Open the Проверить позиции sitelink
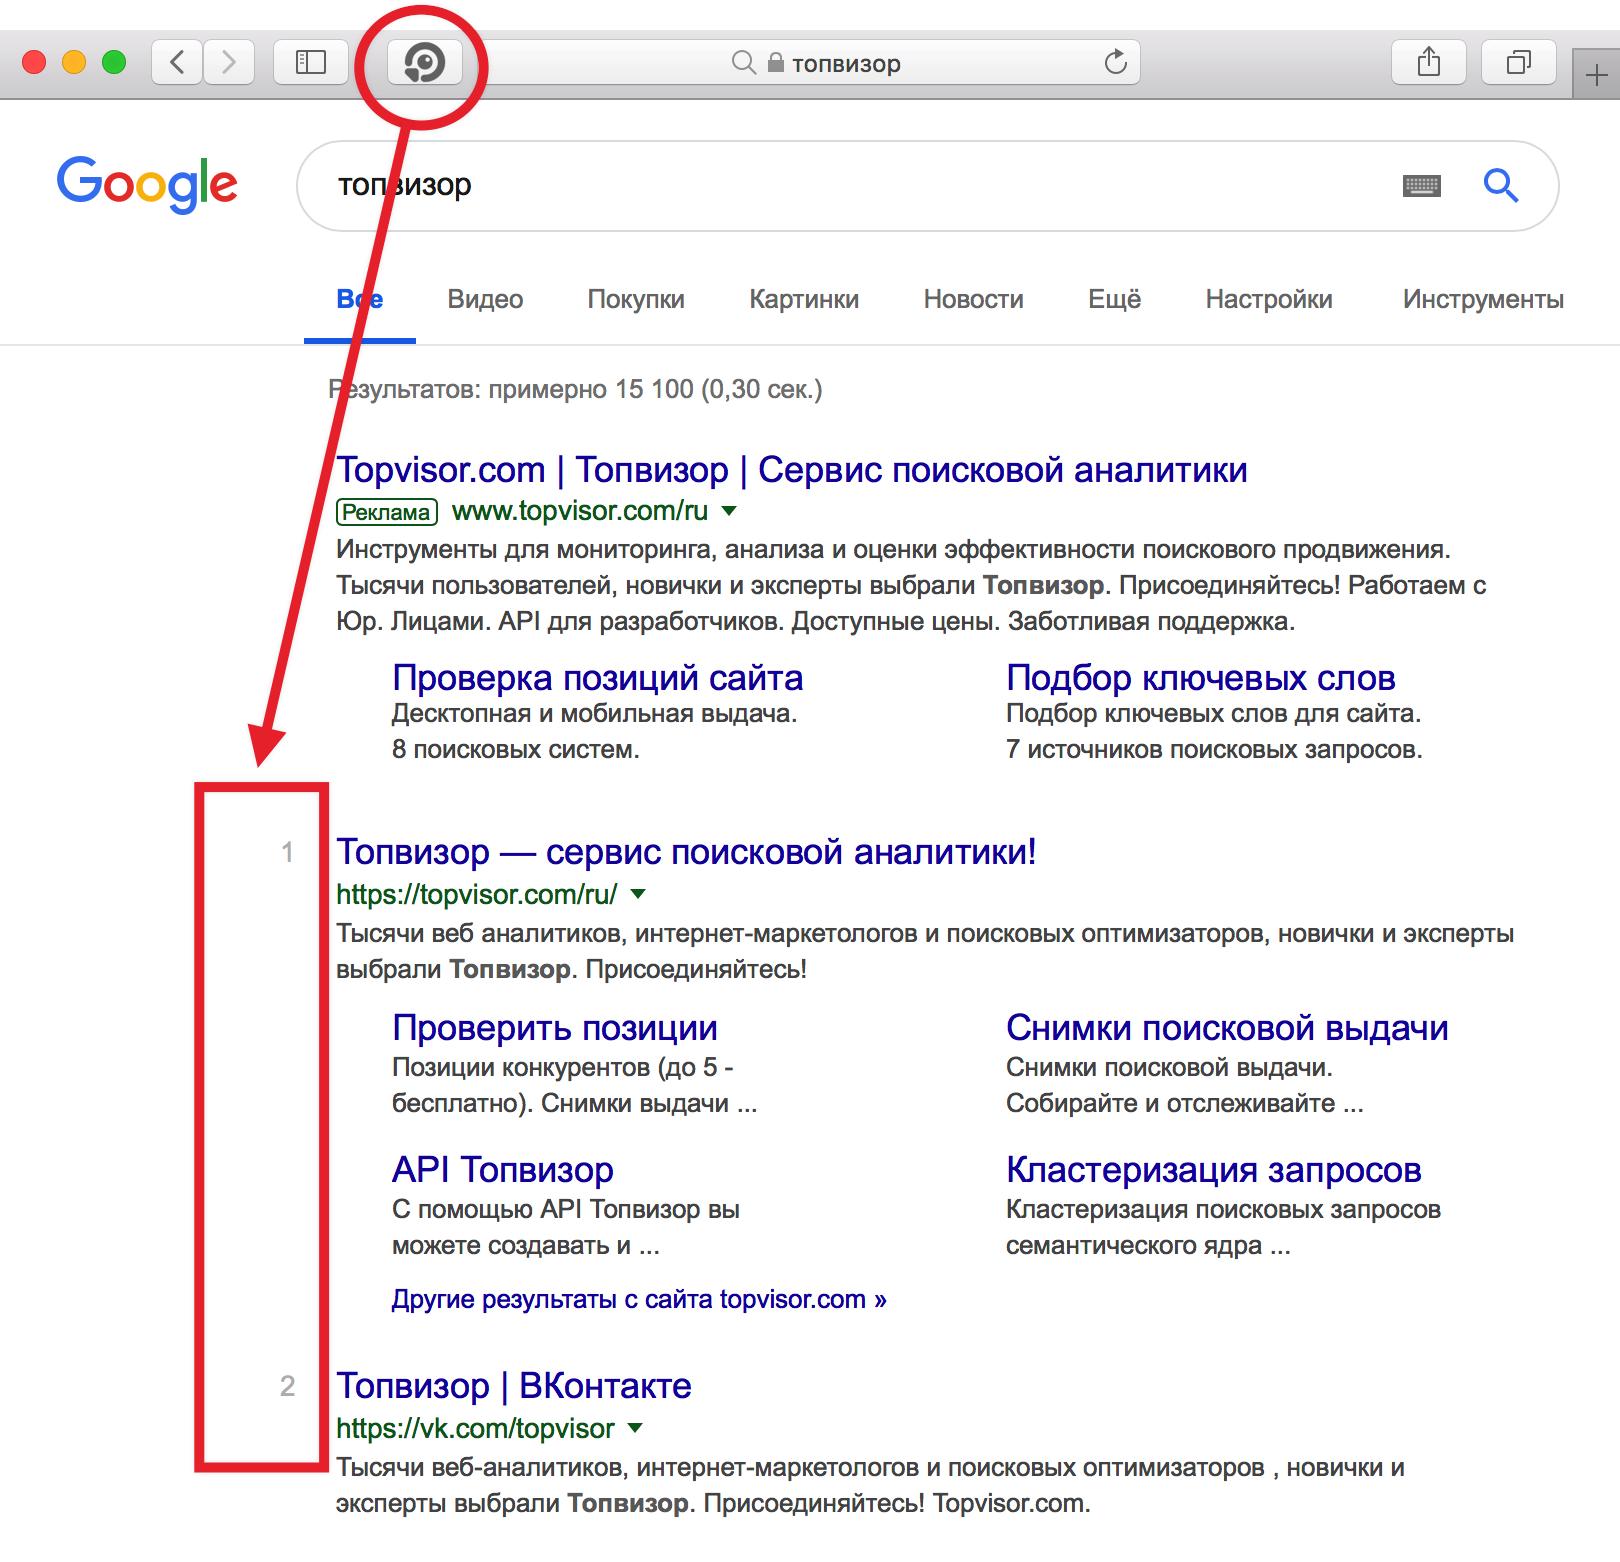The image size is (1620, 1562). point(554,1027)
